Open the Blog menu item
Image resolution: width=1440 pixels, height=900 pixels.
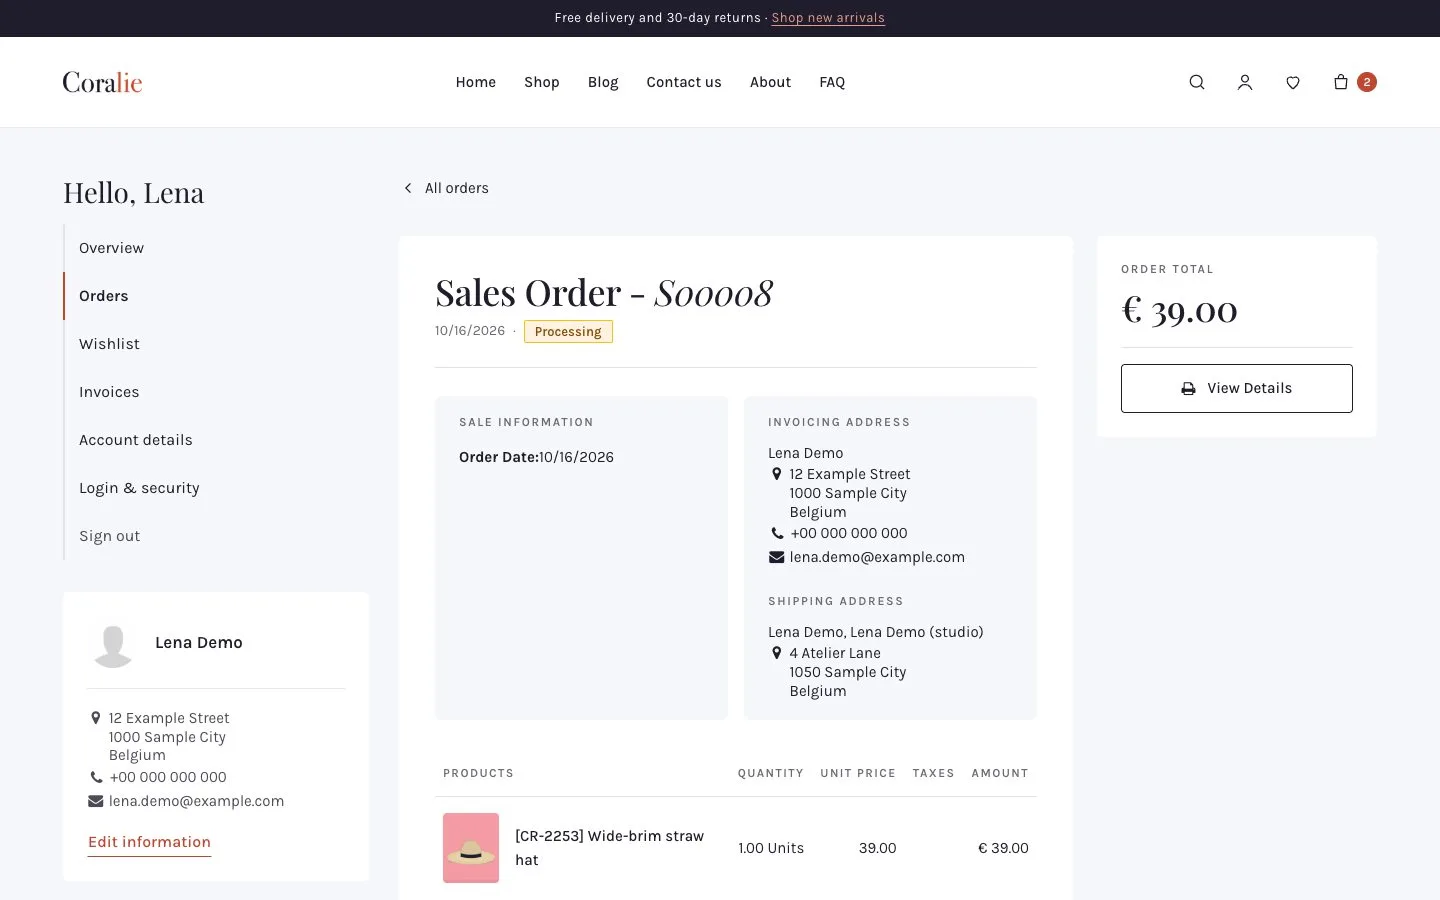603,82
